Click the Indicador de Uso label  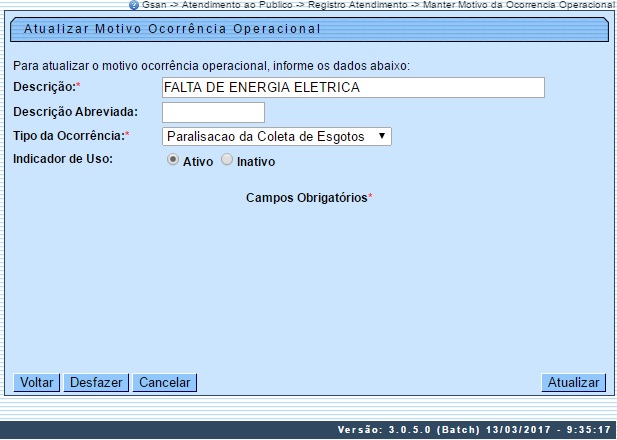click(x=63, y=159)
